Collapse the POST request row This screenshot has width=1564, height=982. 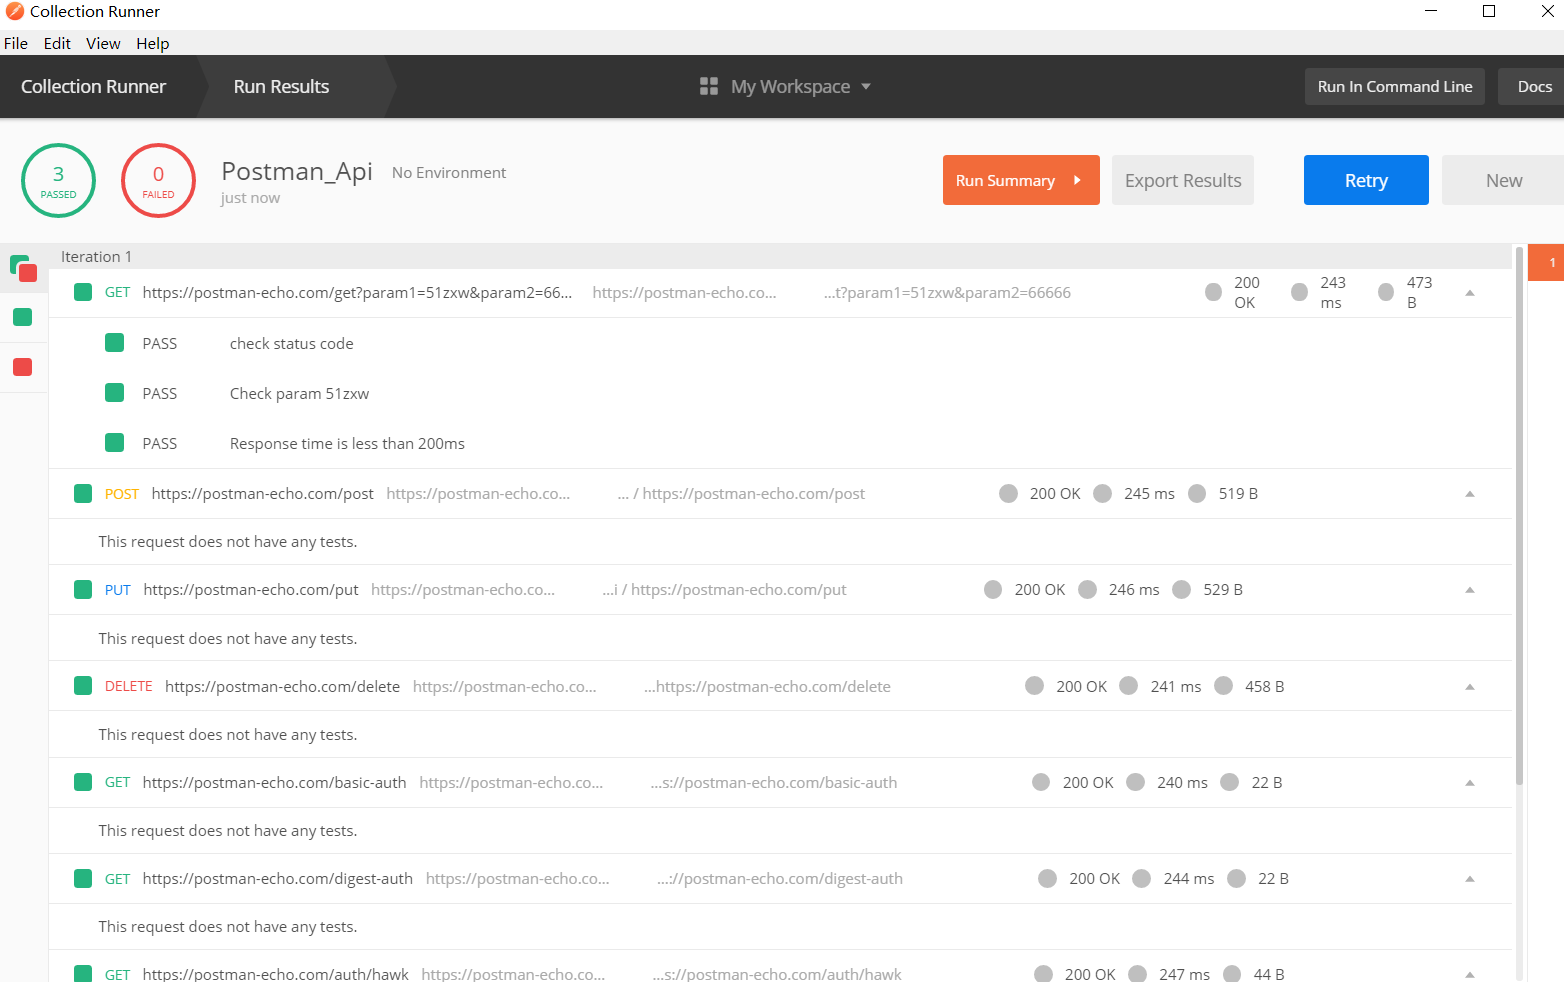1470,494
